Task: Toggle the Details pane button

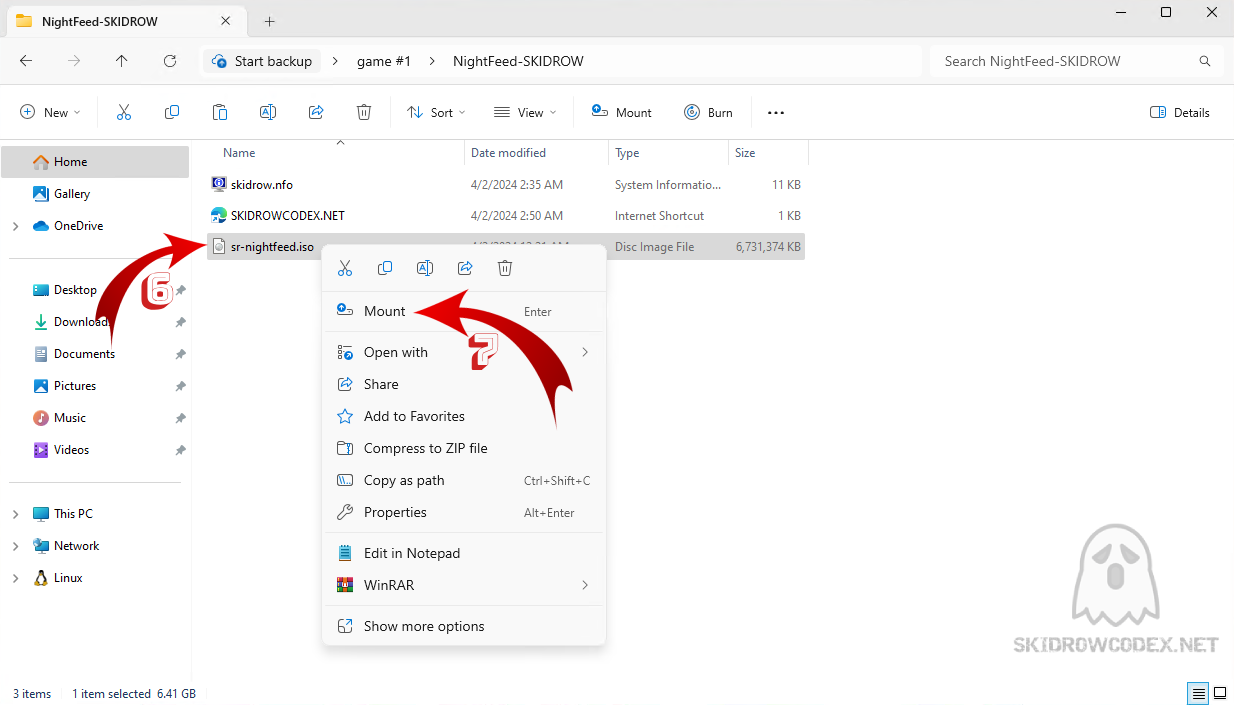Action: tap(1180, 113)
